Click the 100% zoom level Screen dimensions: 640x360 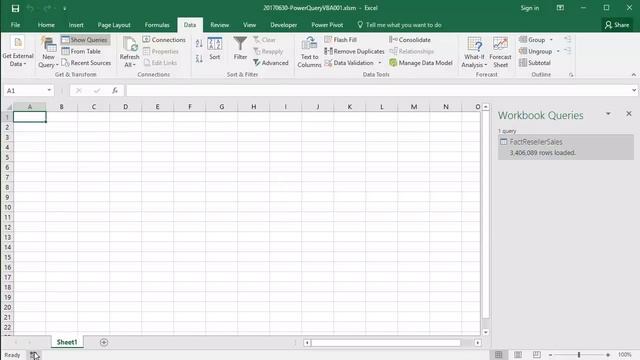pyautogui.click(x=624, y=355)
